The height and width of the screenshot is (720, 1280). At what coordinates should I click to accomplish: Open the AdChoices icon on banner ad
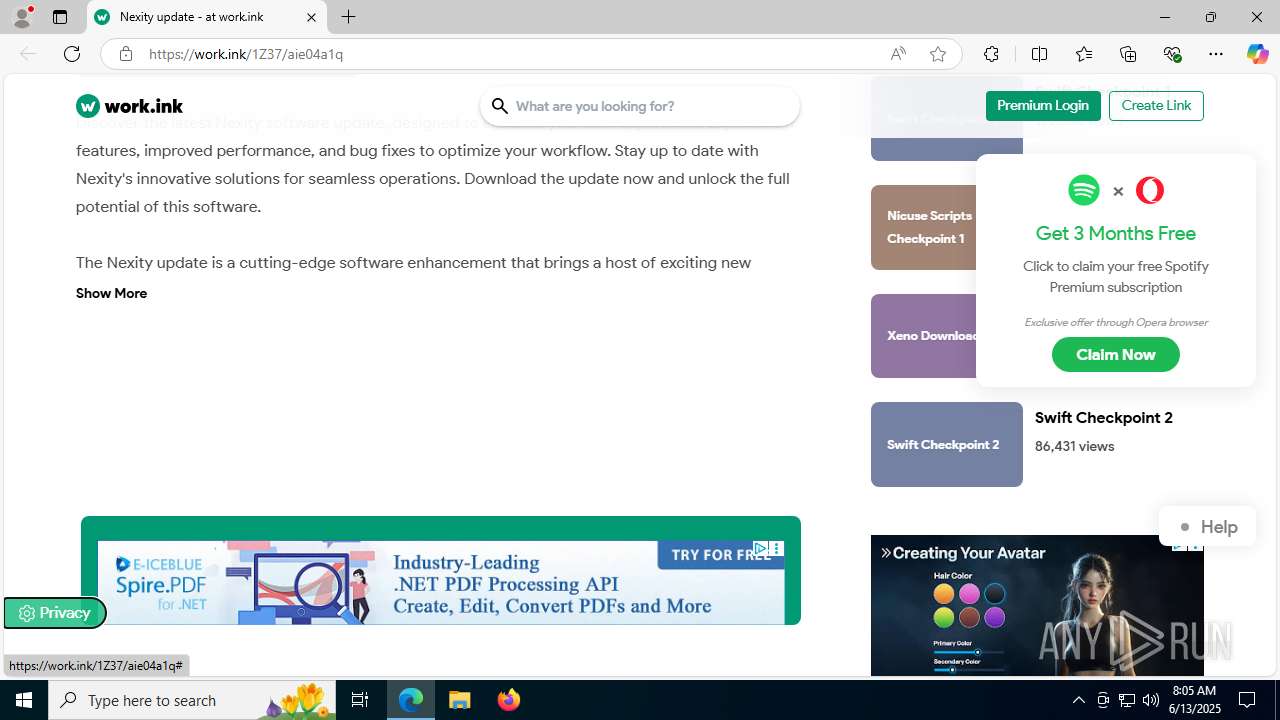(x=761, y=548)
